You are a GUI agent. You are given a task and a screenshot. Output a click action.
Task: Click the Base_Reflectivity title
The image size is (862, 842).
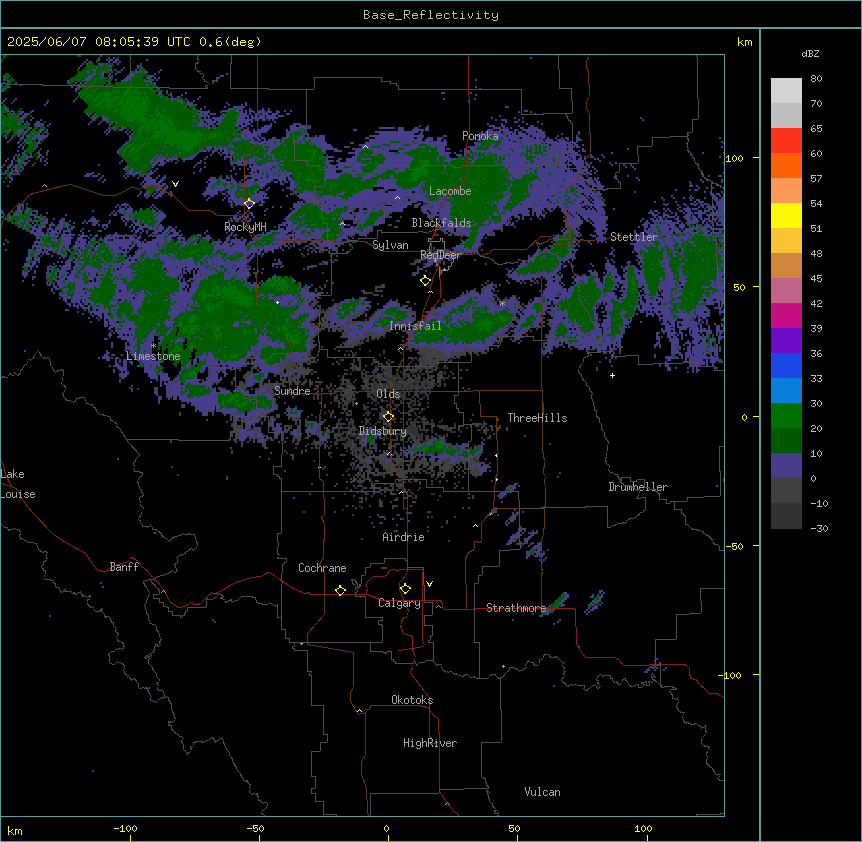431,15
